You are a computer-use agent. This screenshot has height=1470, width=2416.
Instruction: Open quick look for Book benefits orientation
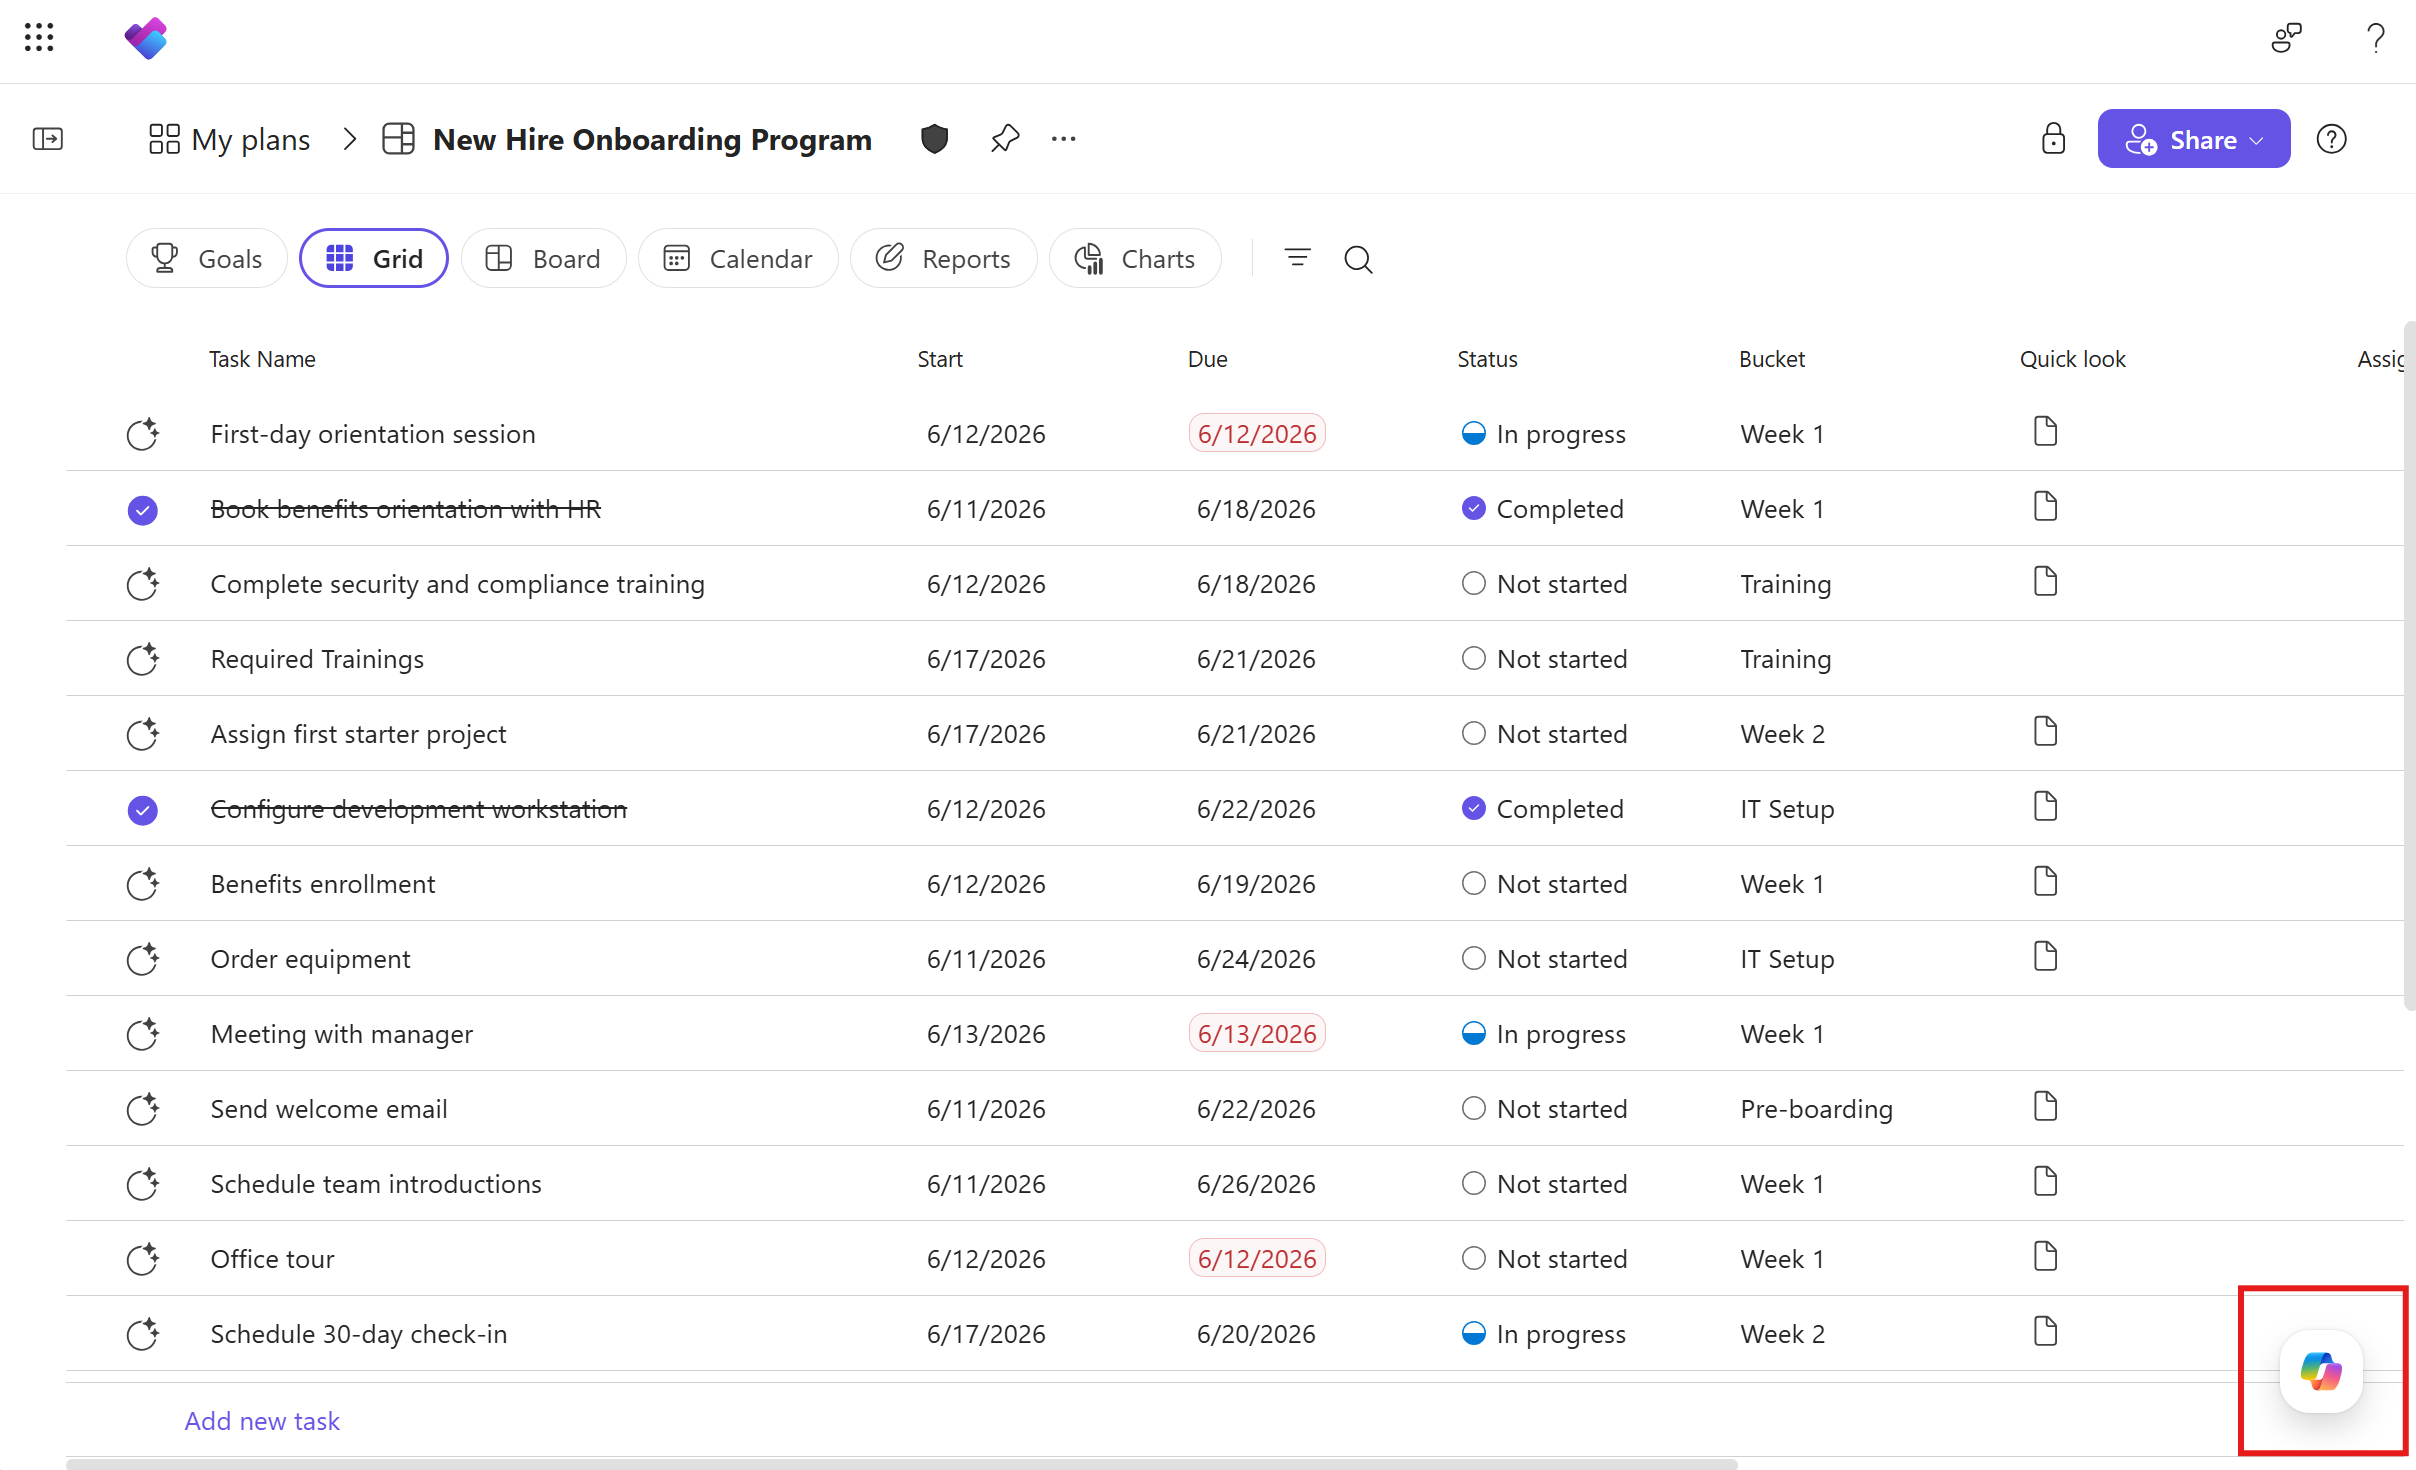click(2045, 507)
